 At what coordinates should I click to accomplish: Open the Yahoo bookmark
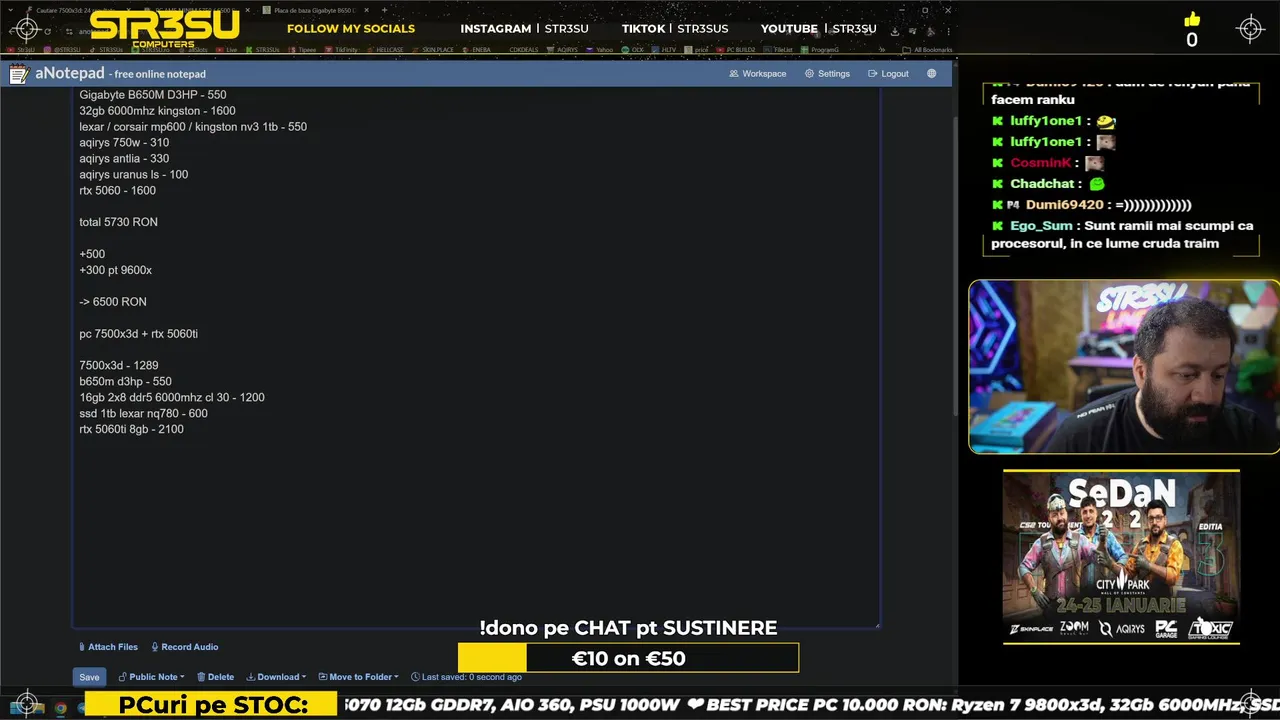tap(600, 49)
